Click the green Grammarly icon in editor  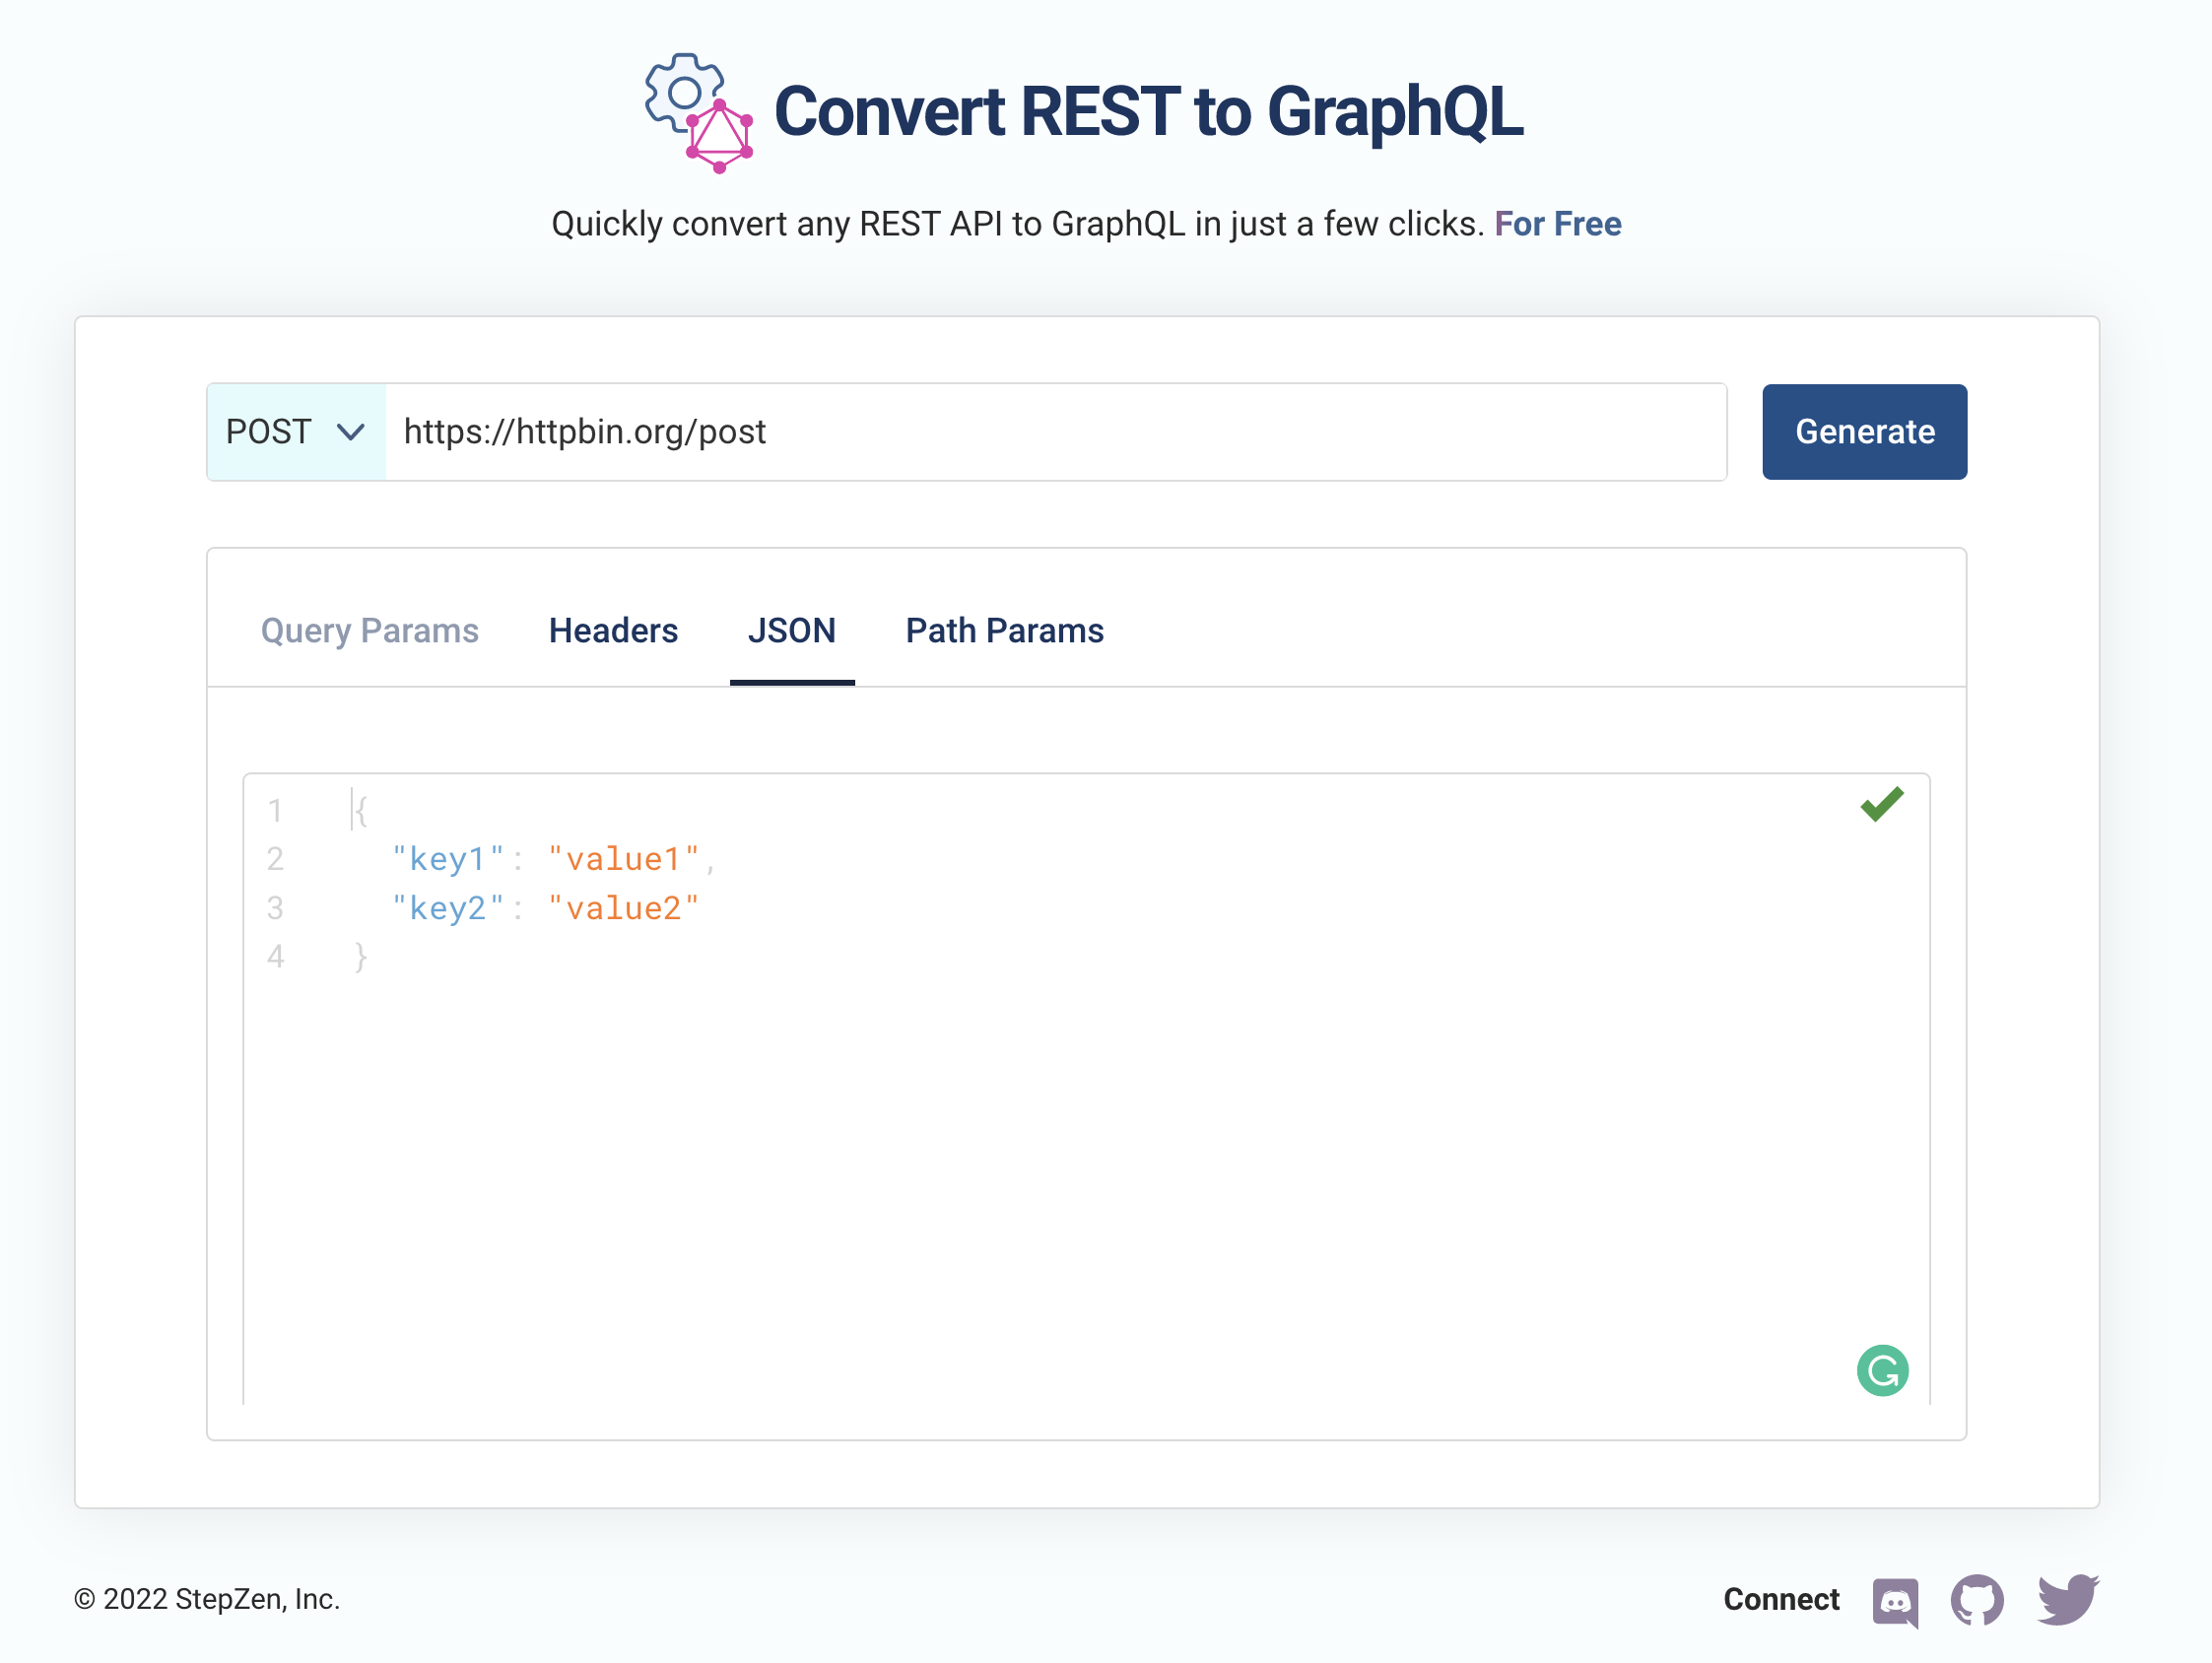pos(1882,1370)
